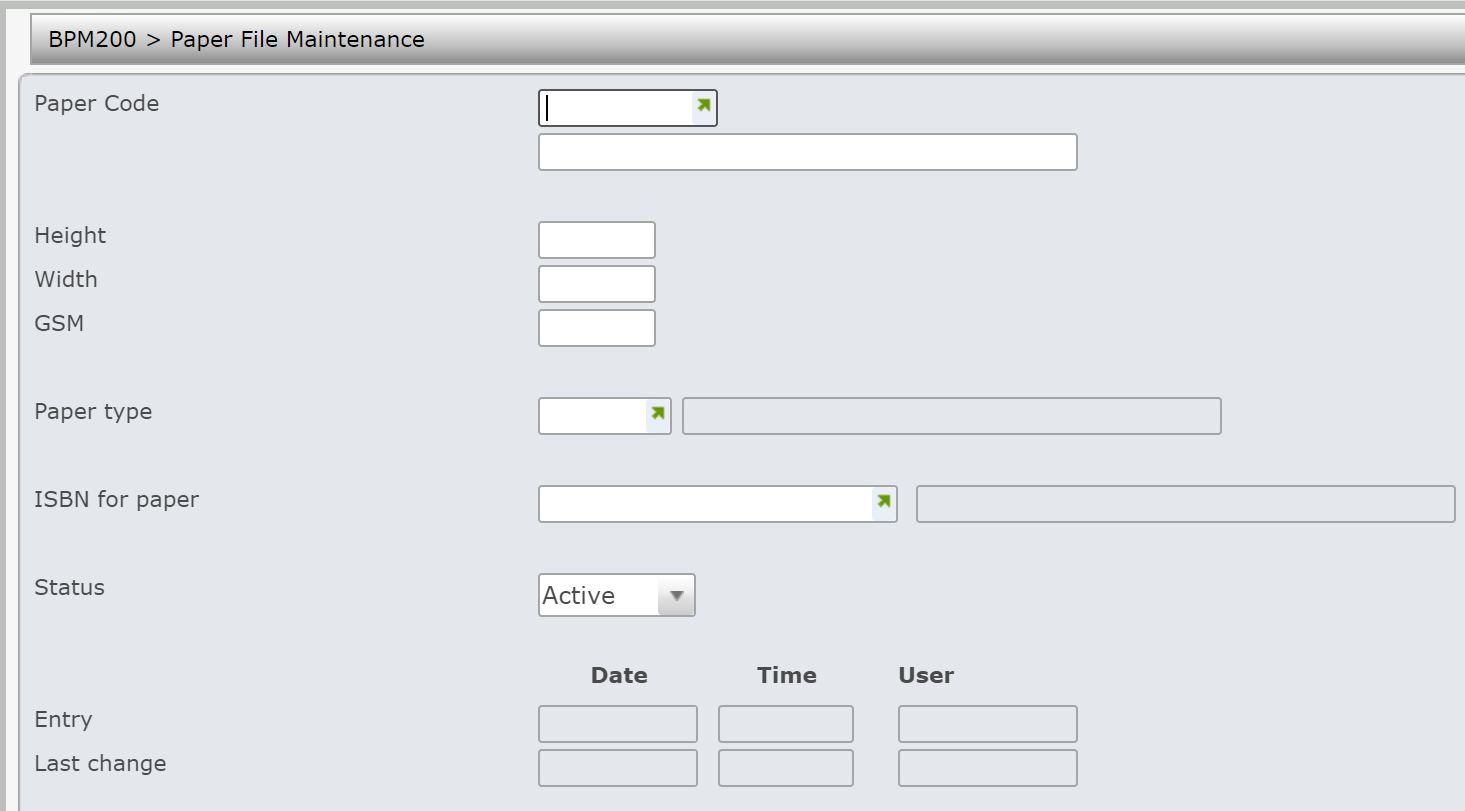Open the Paper Code lookup arrow icon

point(704,106)
